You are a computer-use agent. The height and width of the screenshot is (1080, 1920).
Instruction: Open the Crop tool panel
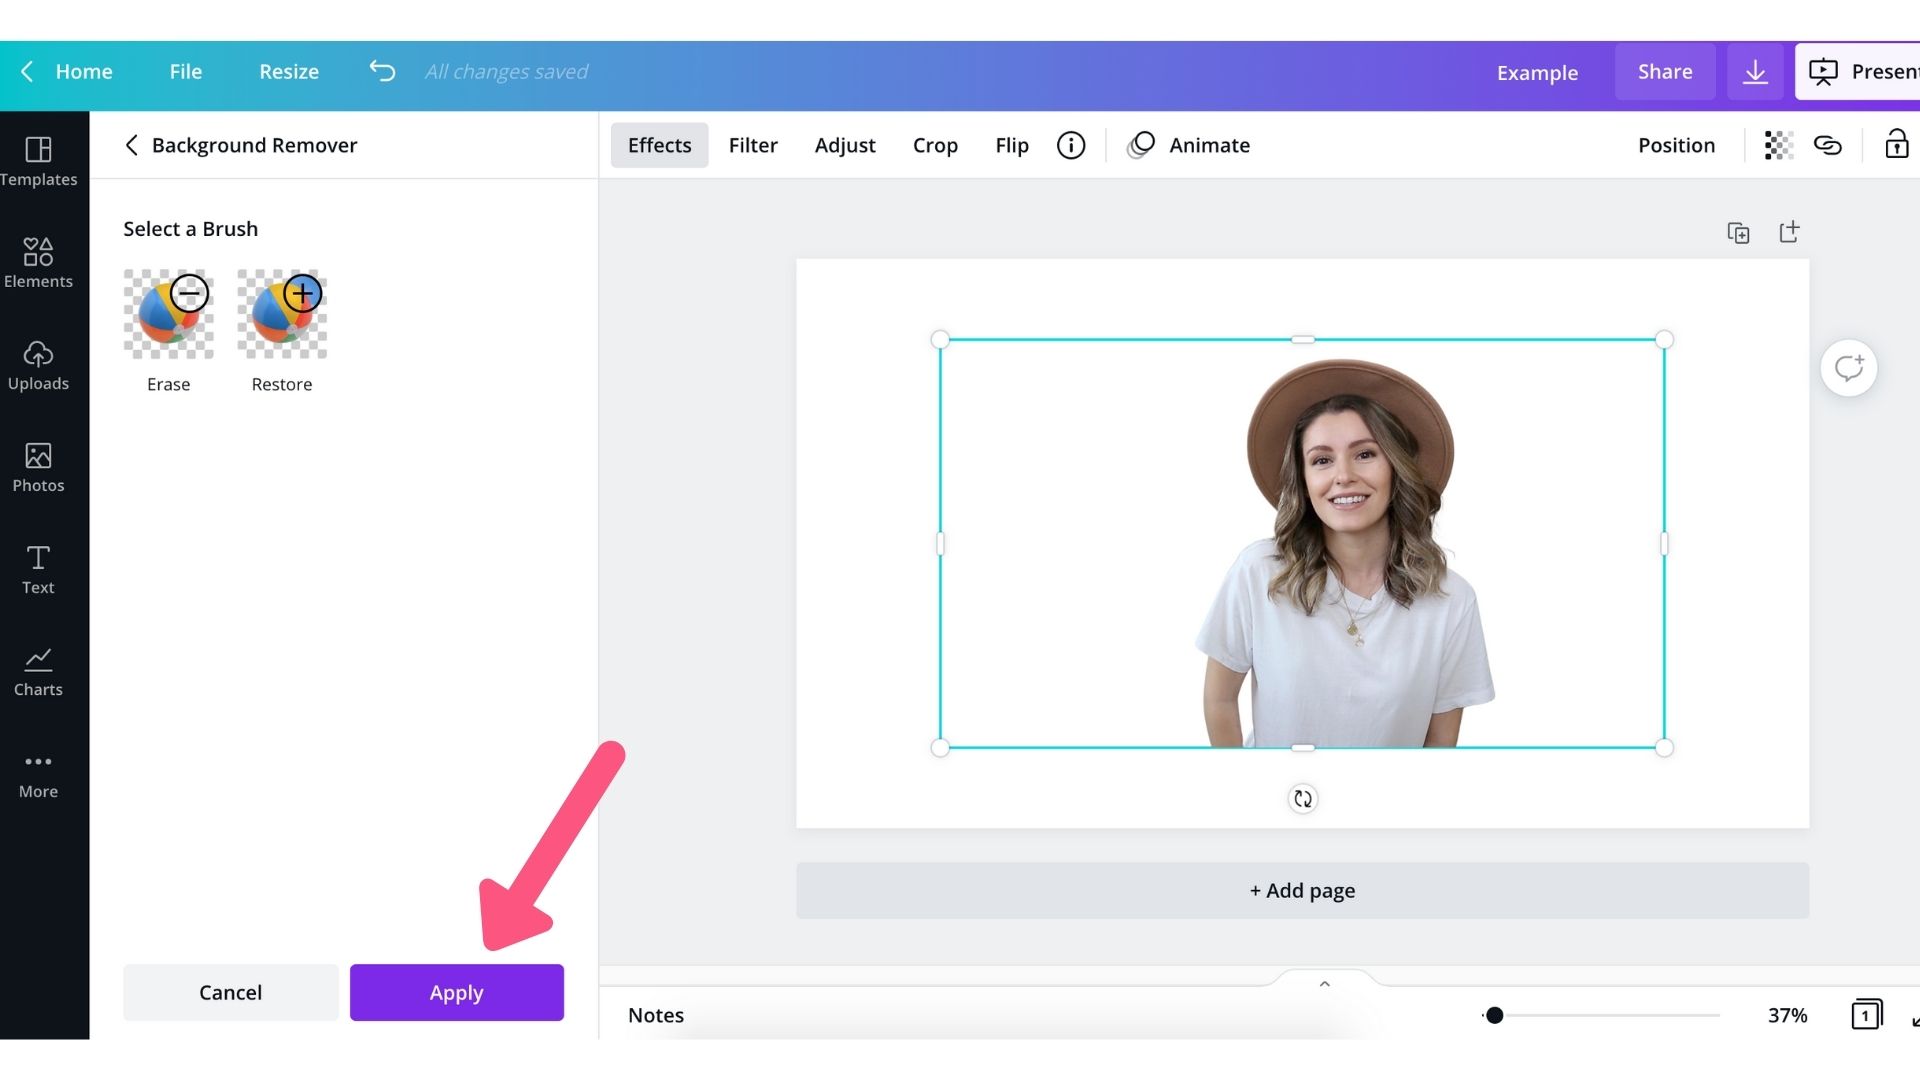coord(935,145)
